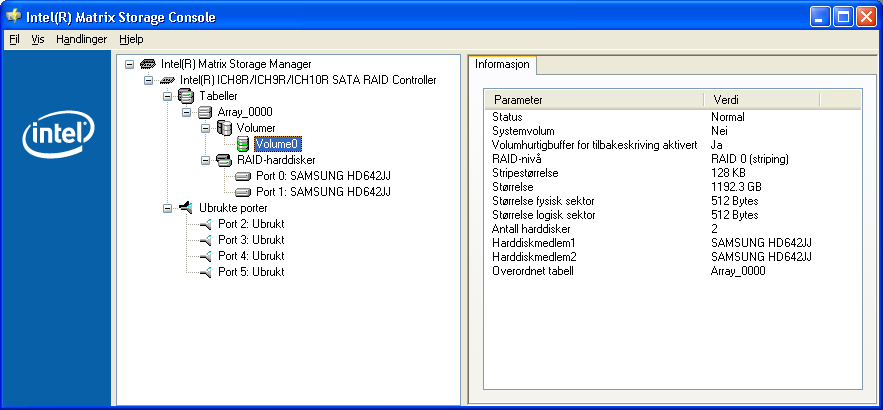Click the Tabeller database icon
This screenshot has width=883, height=410.
point(186,96)
